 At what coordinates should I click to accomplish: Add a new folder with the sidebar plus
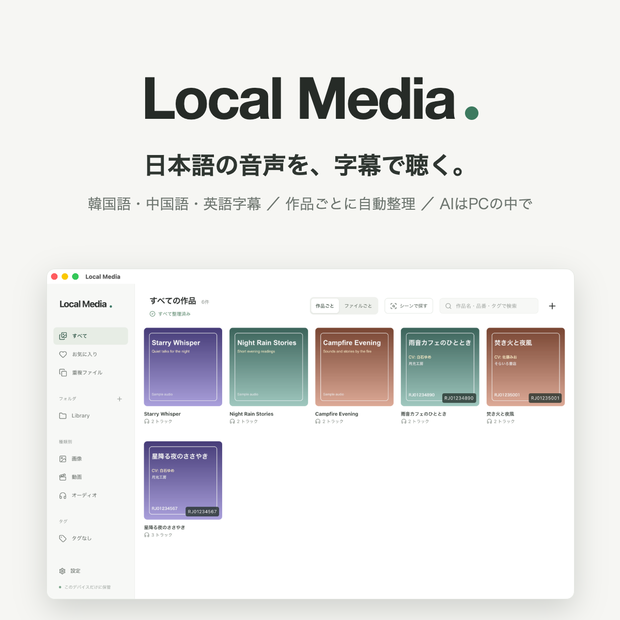(119, 399)
